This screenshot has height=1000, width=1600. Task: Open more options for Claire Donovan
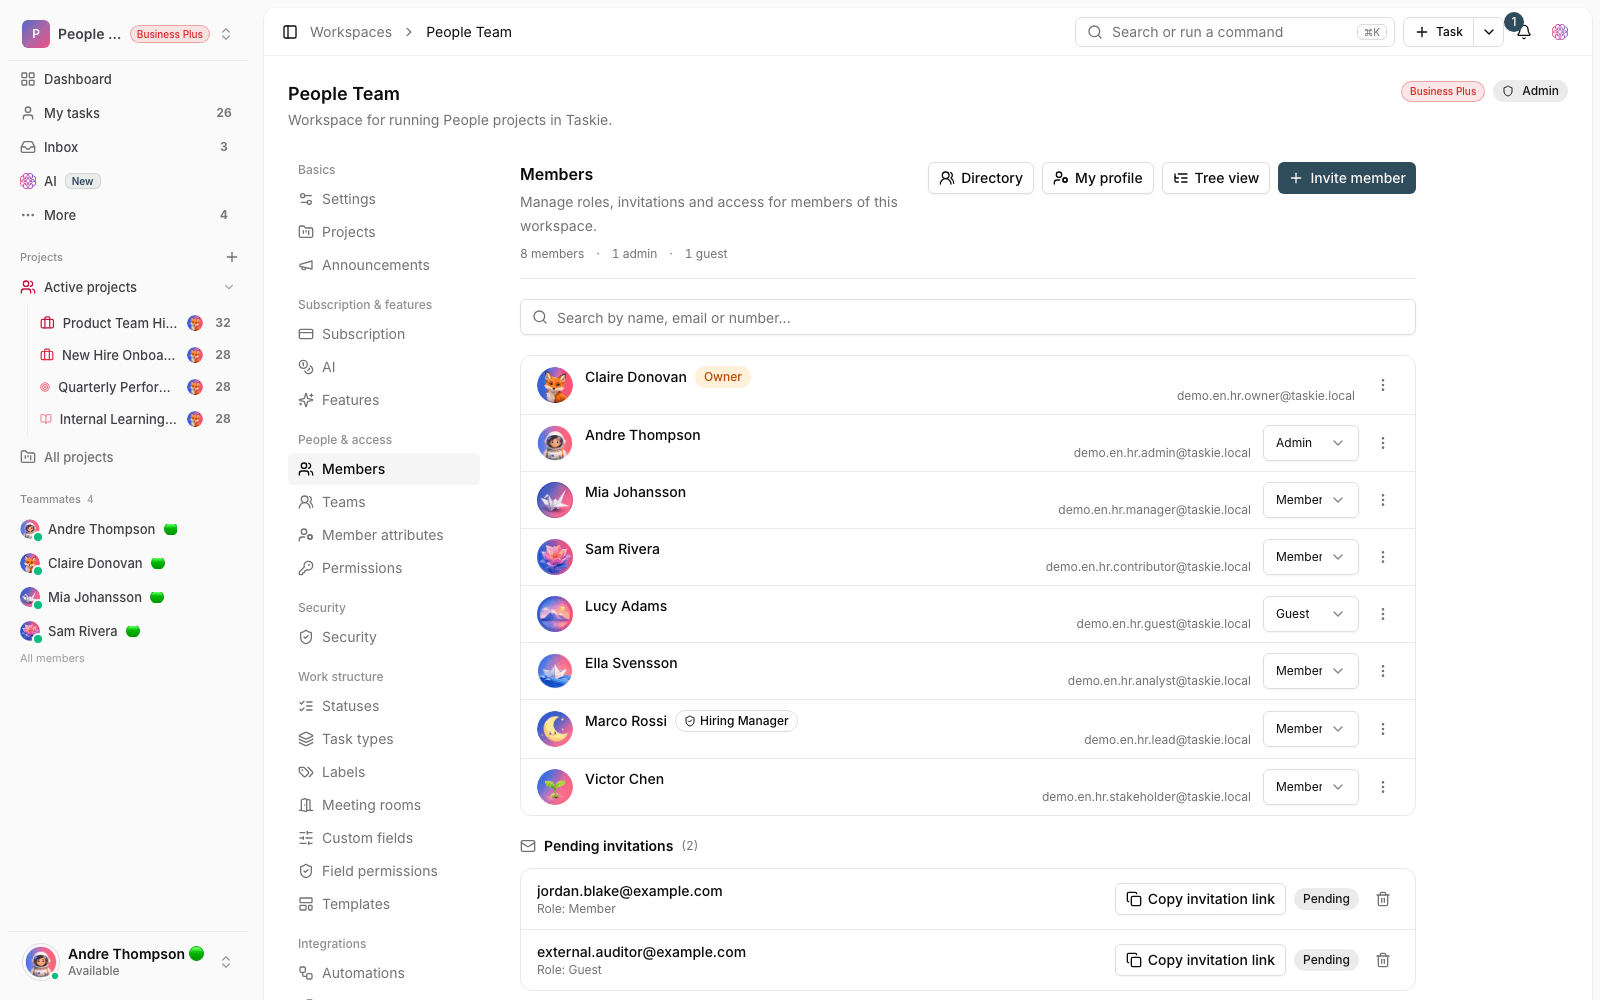pos(1383,385)
